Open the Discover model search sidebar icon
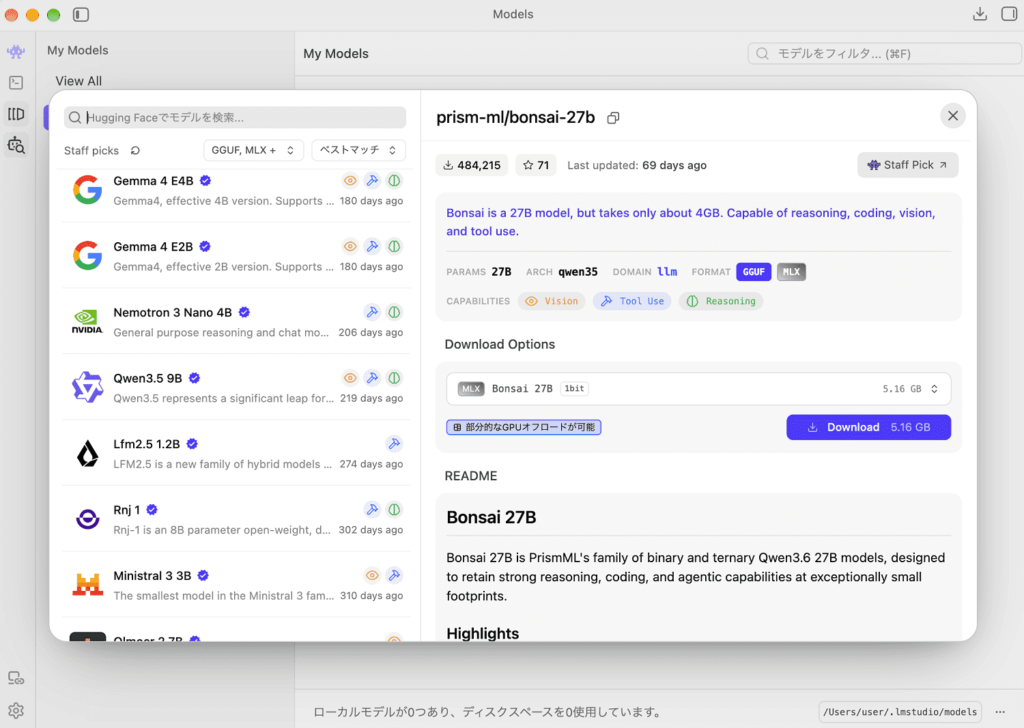1024x728 pixels. (16, 145)
